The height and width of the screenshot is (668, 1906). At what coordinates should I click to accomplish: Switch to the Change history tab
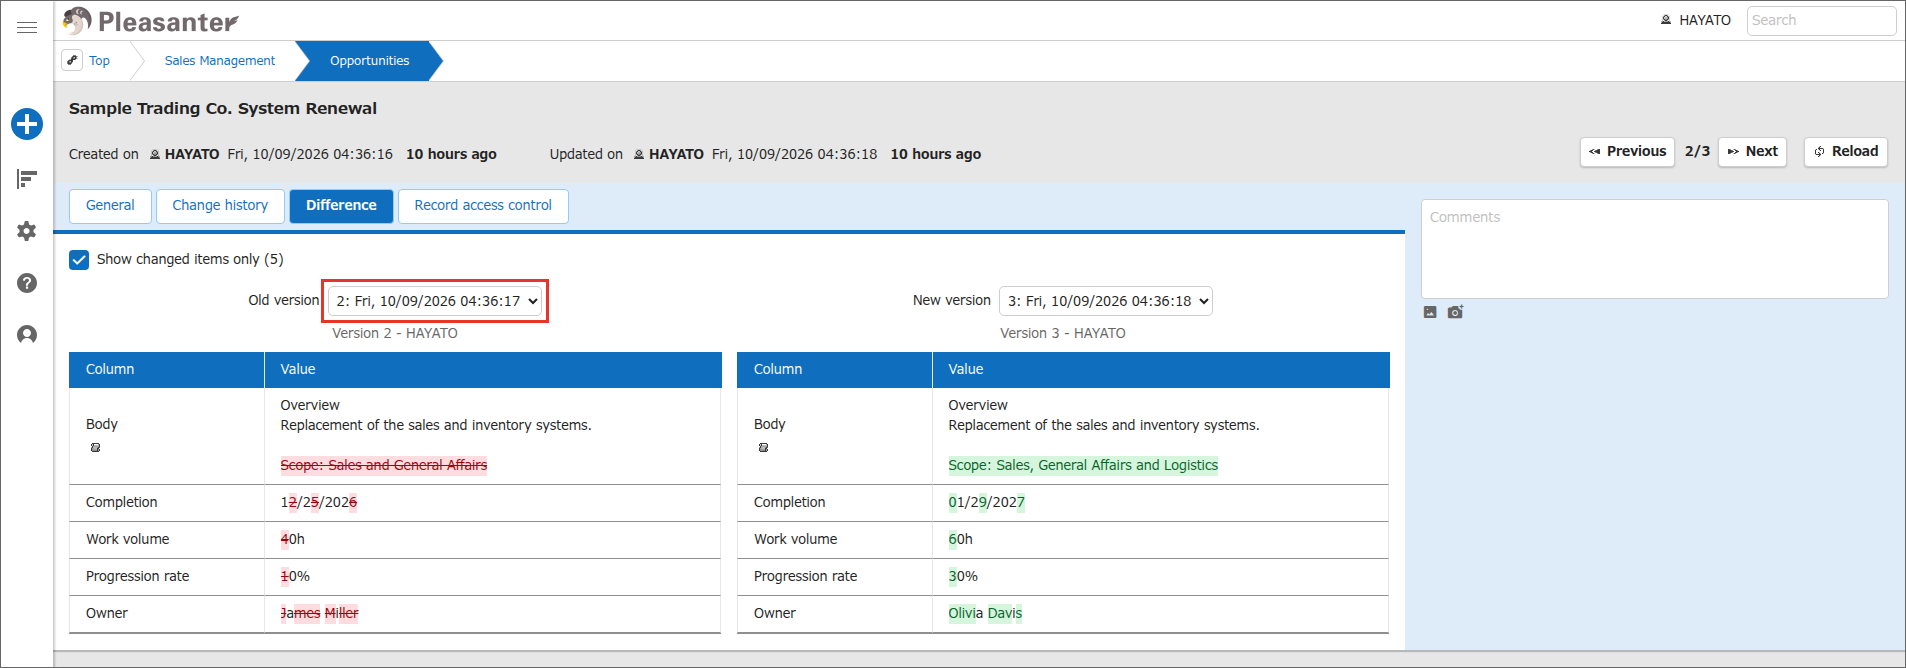[220, 206]
